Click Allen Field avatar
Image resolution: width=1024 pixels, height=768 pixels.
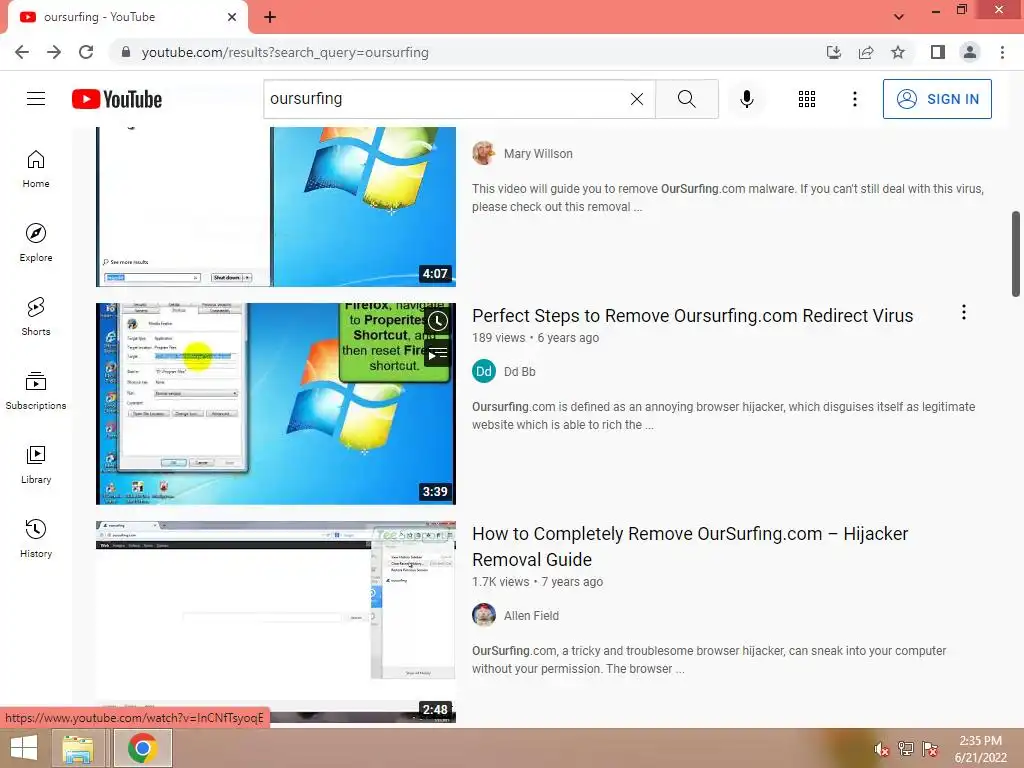(x=484, y=615)
